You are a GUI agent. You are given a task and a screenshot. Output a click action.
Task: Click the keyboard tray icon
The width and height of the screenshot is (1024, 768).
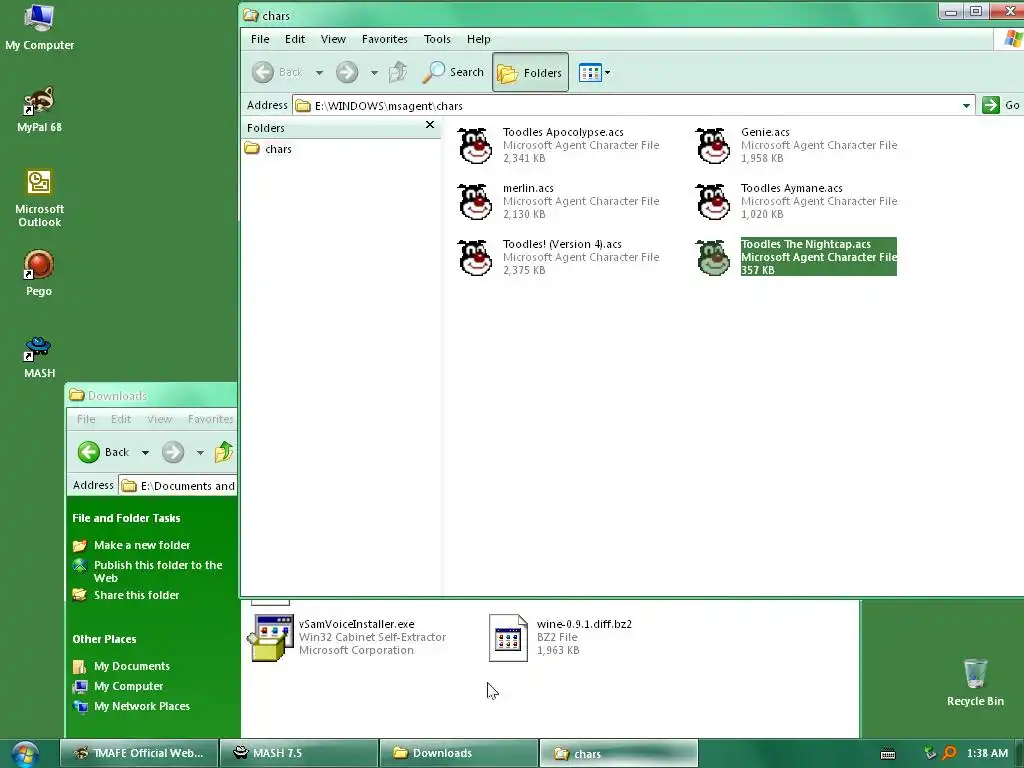pos(888,754)
